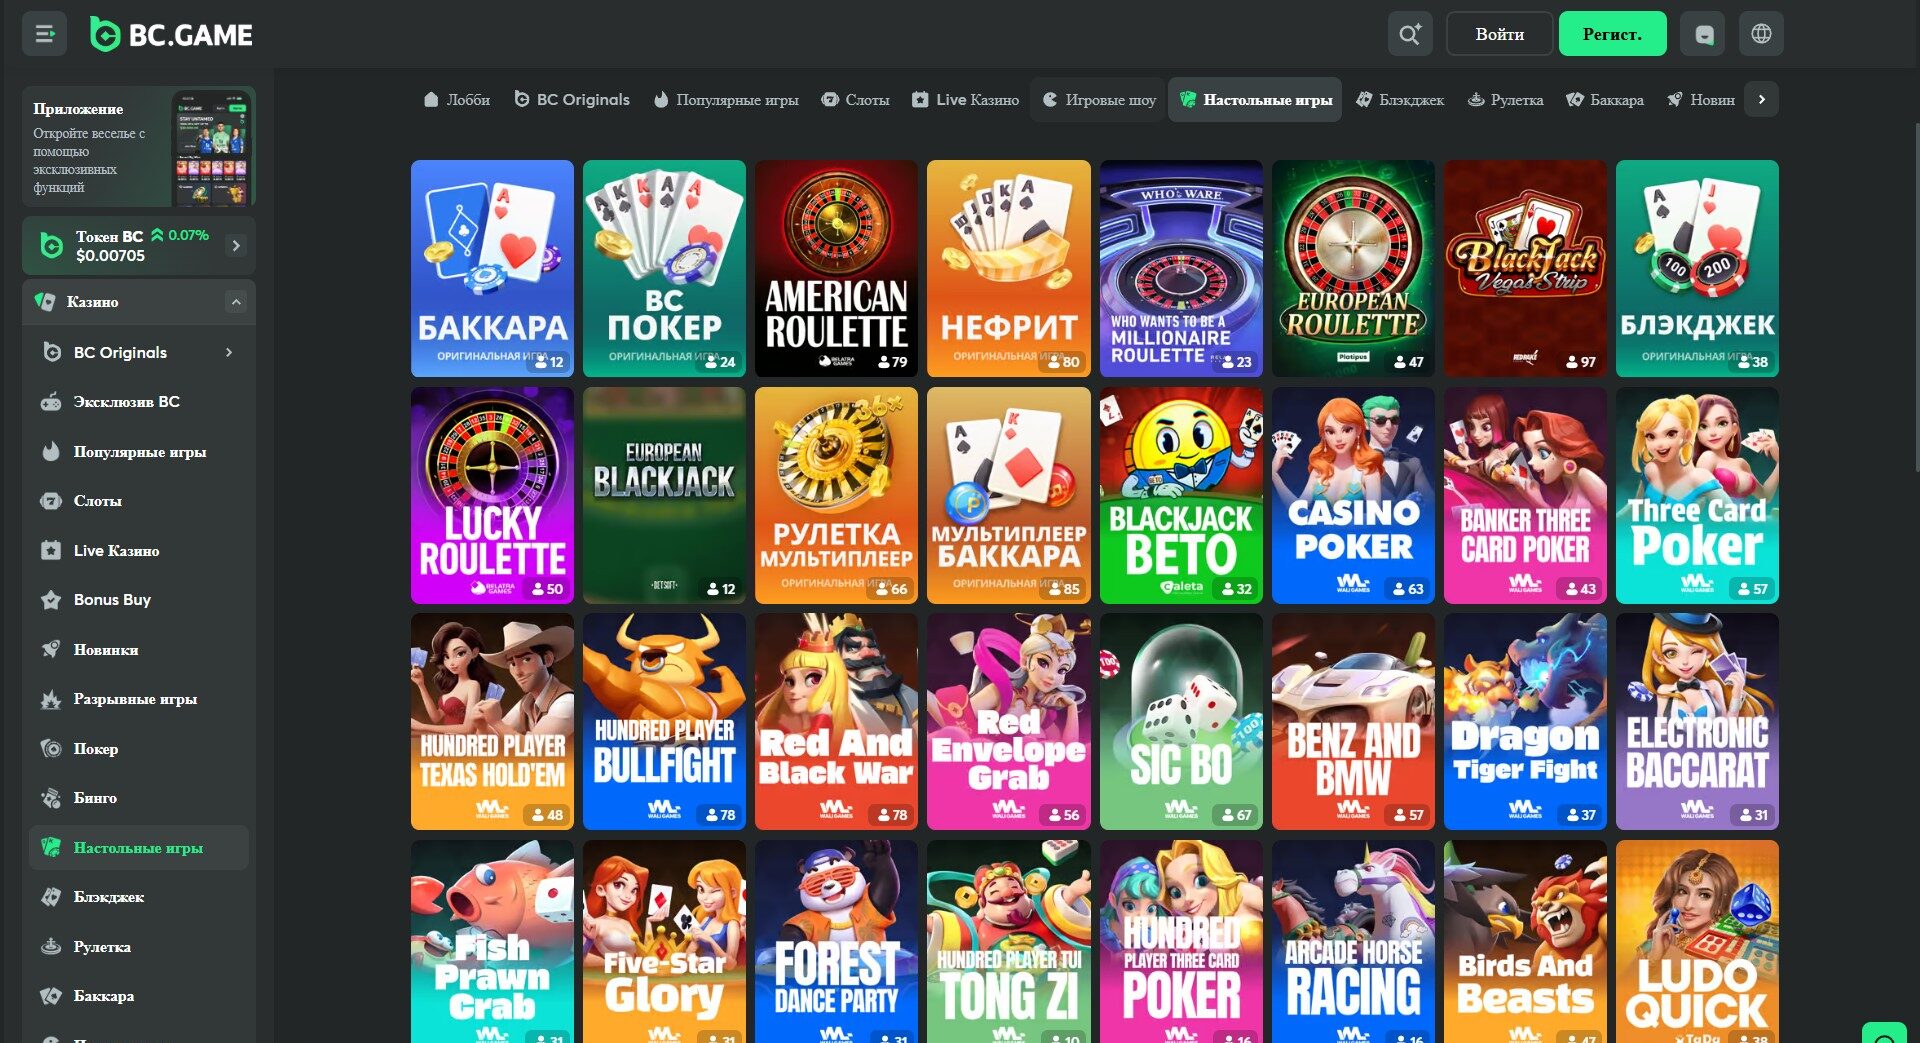Click the Регист. register button
This screenshot has width=1920, height=1043.
coord(1612,34)
